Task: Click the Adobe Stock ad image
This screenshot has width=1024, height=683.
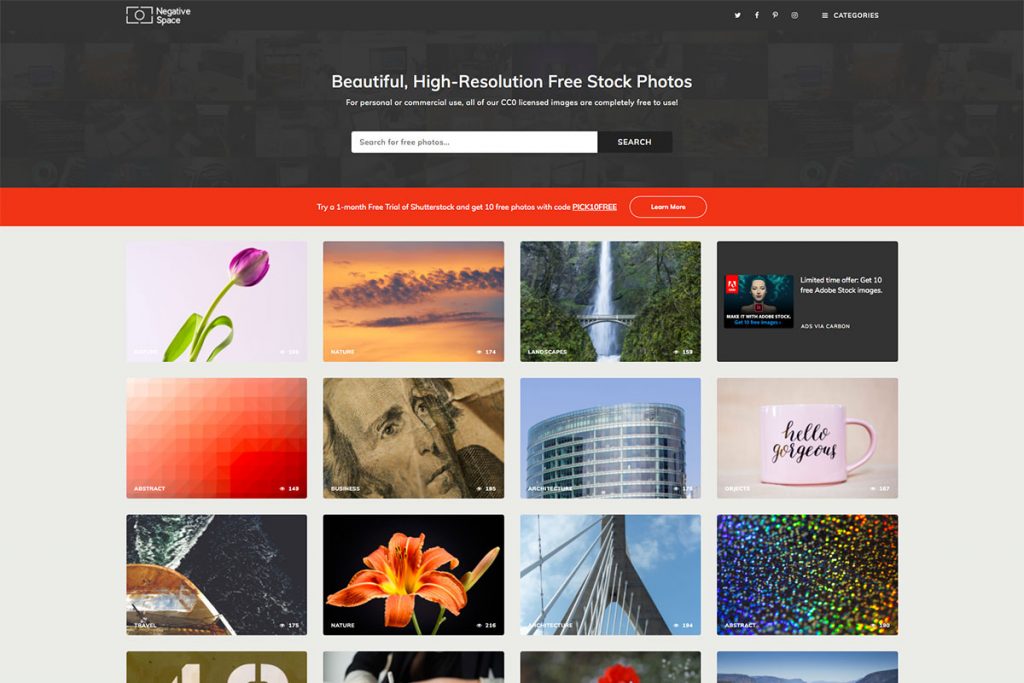Action: point(758,301)
